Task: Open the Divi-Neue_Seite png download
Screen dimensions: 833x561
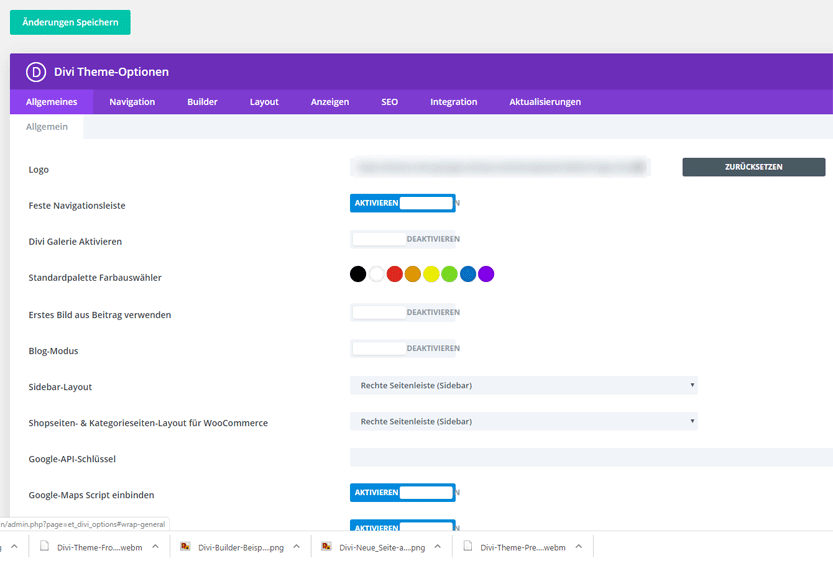Action: [382, 547]
